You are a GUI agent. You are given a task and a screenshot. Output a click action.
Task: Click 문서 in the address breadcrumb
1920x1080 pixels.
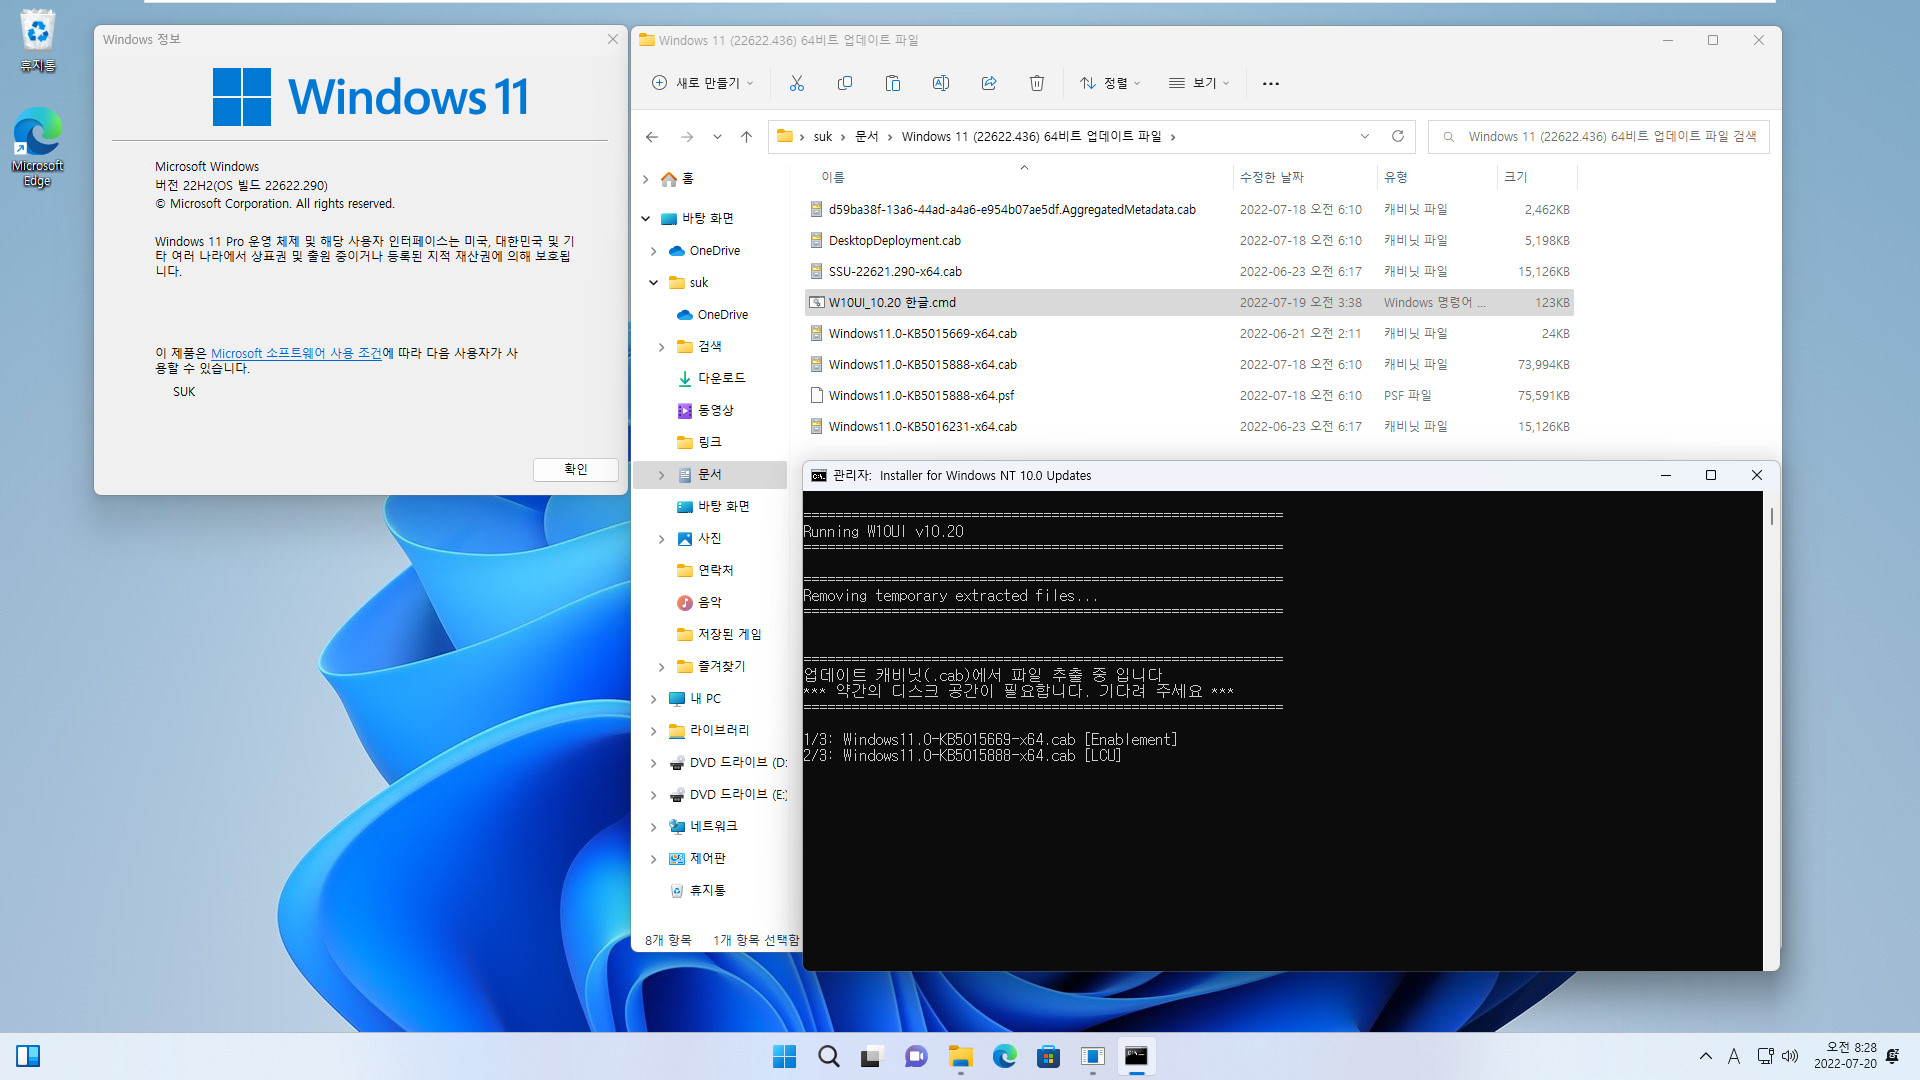[867, 137]
